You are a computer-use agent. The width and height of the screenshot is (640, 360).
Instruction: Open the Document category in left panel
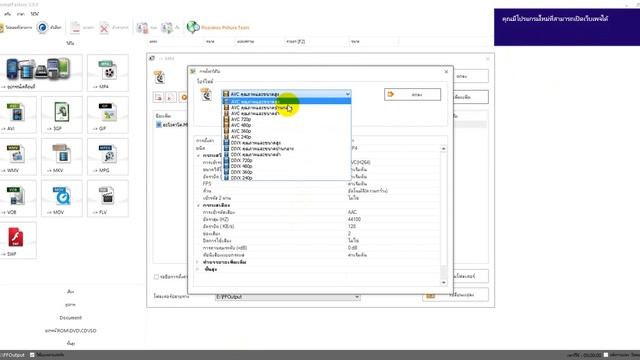click(70, 318)
